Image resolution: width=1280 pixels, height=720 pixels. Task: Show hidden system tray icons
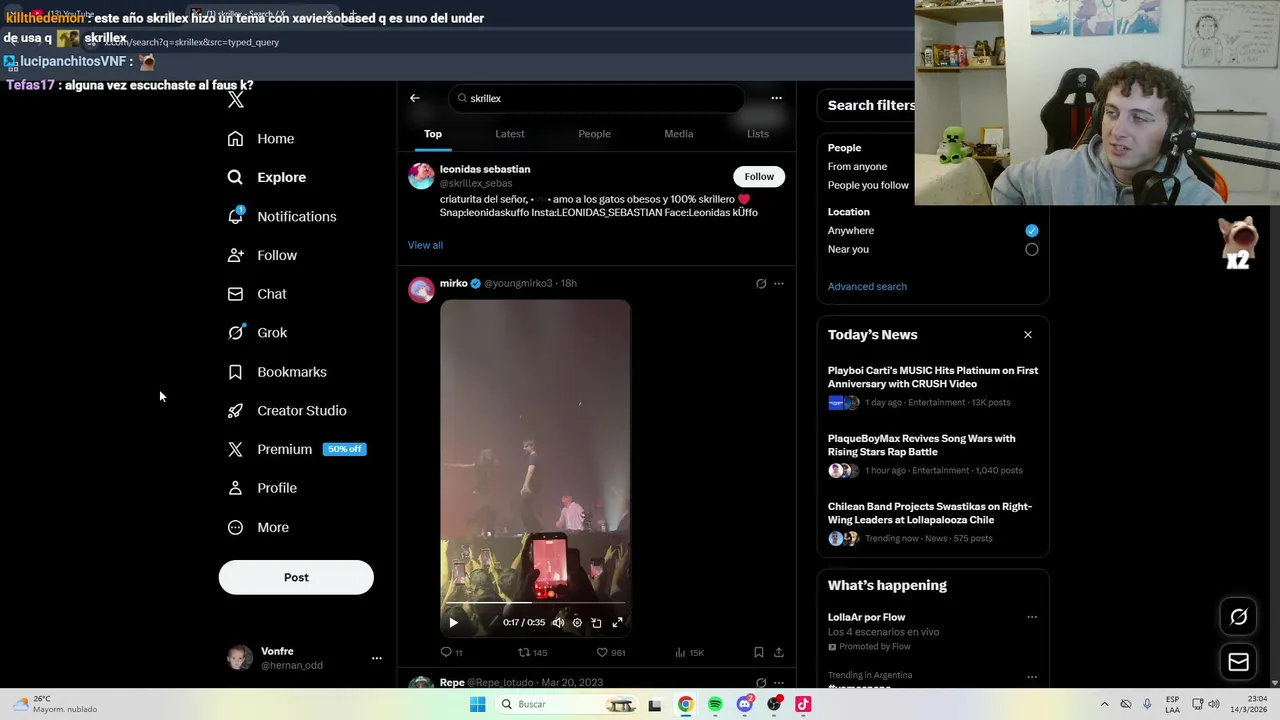coord(1104,704)
